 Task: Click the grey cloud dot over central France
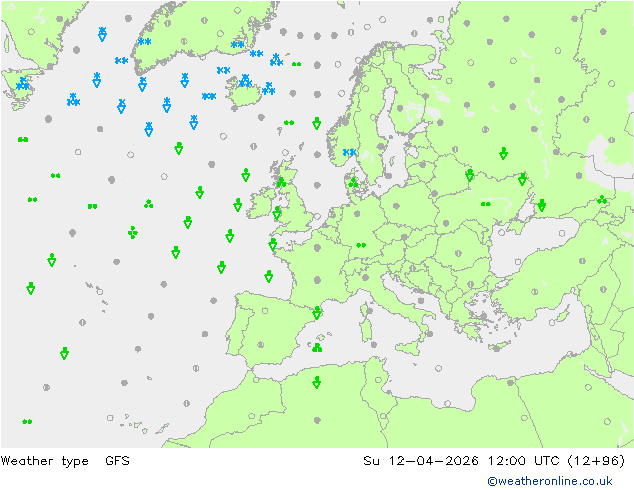point(317,280)
